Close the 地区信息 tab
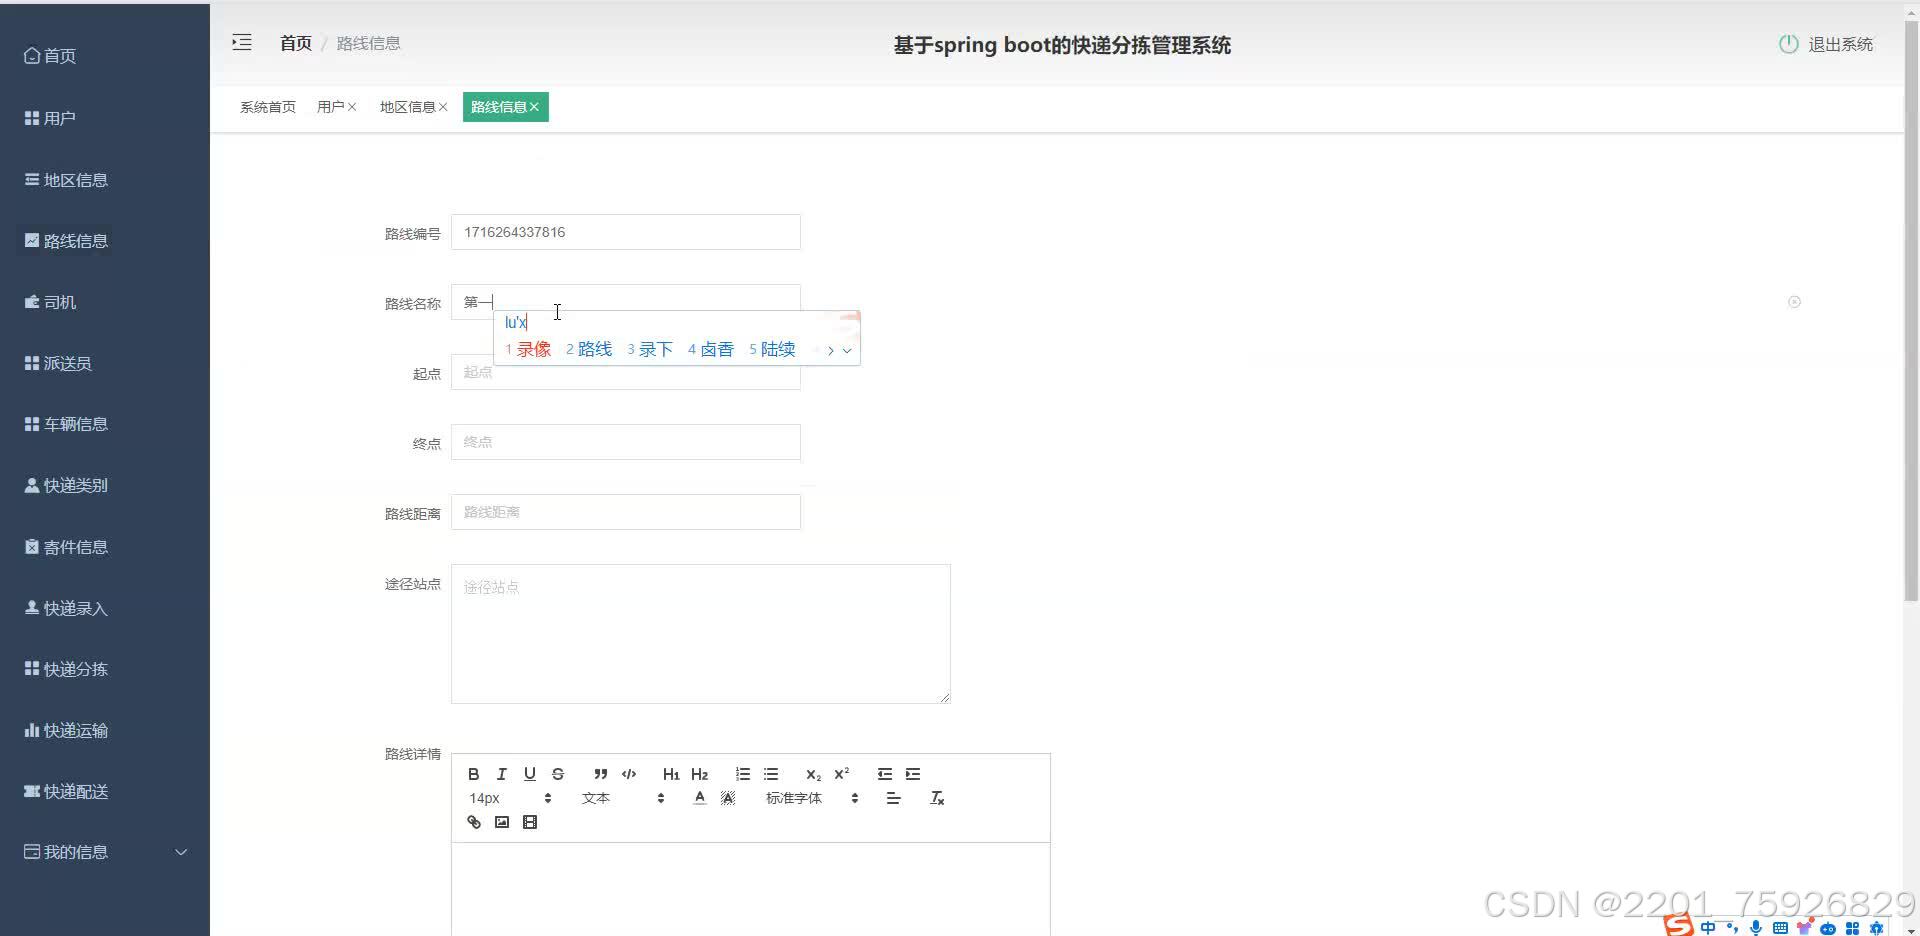This screenshot has width=1920, height=936. pyautogui.click(x=443, y=107)
